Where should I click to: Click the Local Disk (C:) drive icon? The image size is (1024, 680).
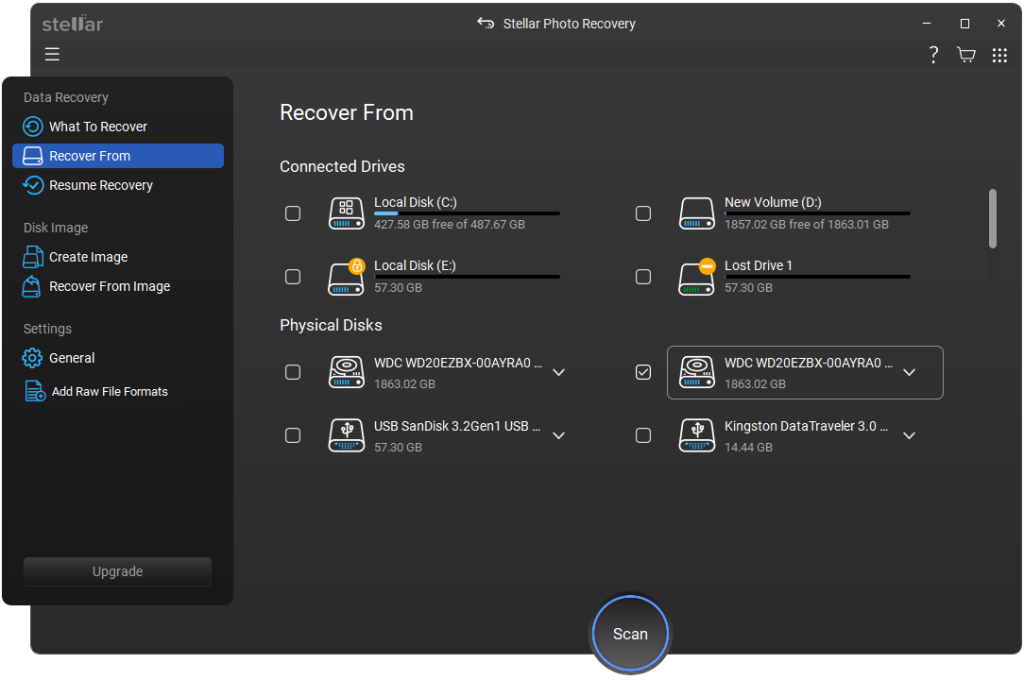(346, 214)
